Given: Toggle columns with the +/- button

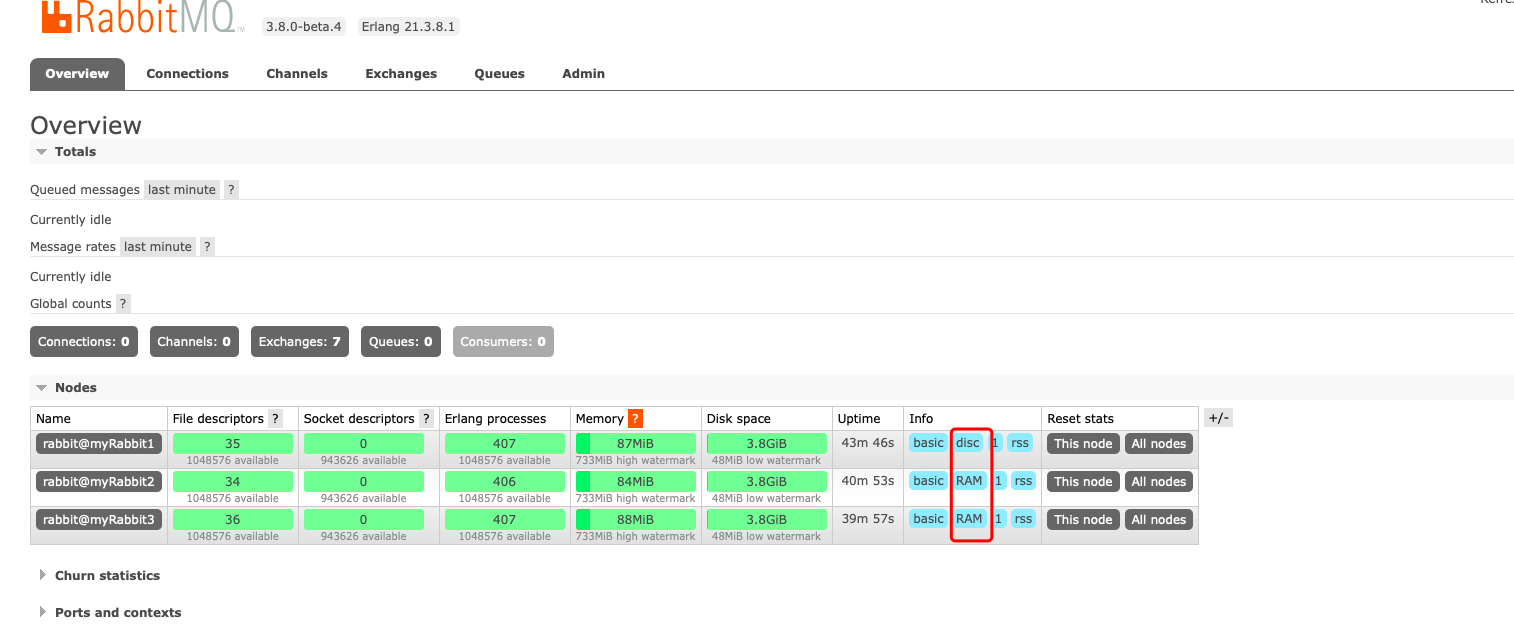Looking at the screenshot, I should [1218, 418].
